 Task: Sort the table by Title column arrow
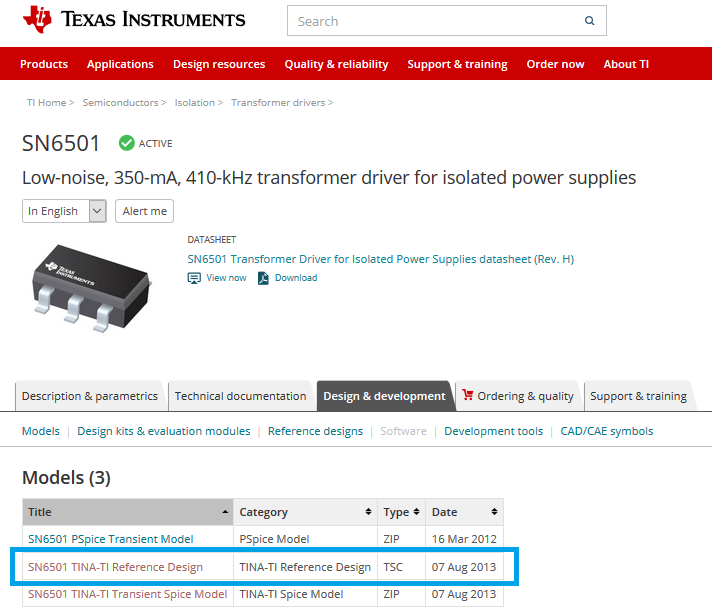pyautogui.click(x=225, y=512)
